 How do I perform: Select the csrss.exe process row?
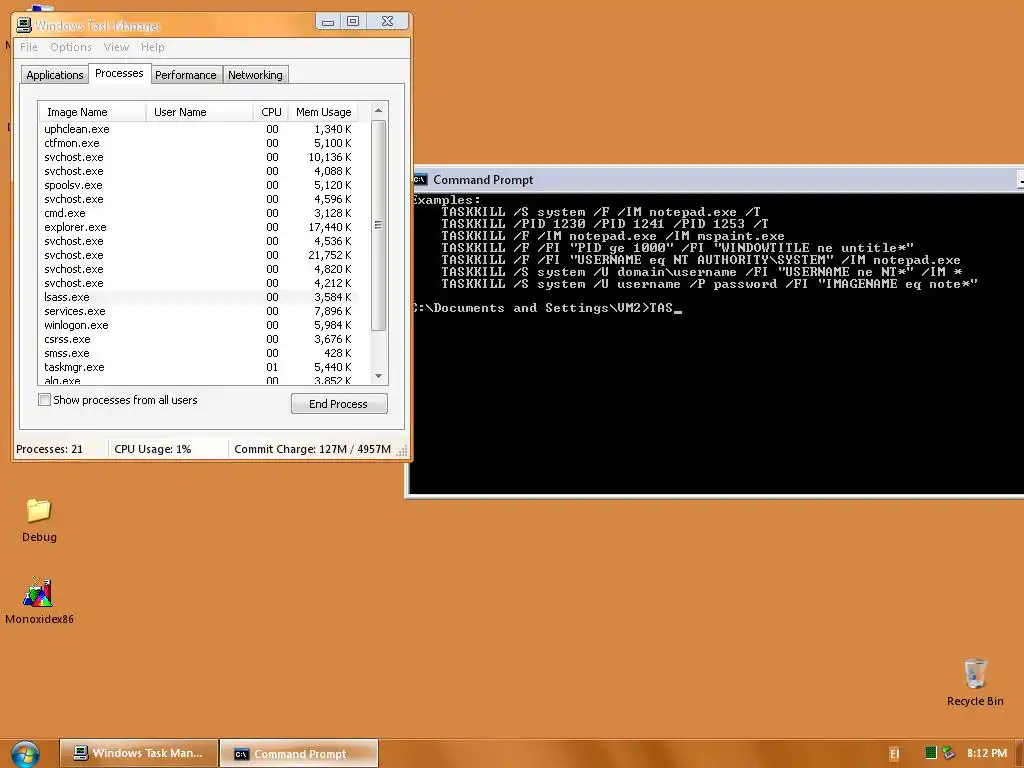pos(199,339)
